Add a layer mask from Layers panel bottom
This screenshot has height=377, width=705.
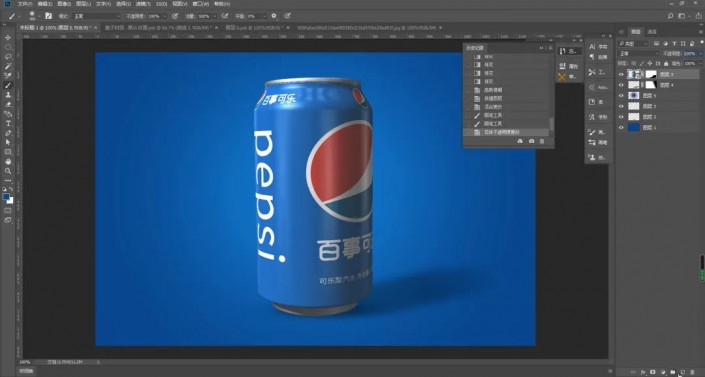pos(653,372)
